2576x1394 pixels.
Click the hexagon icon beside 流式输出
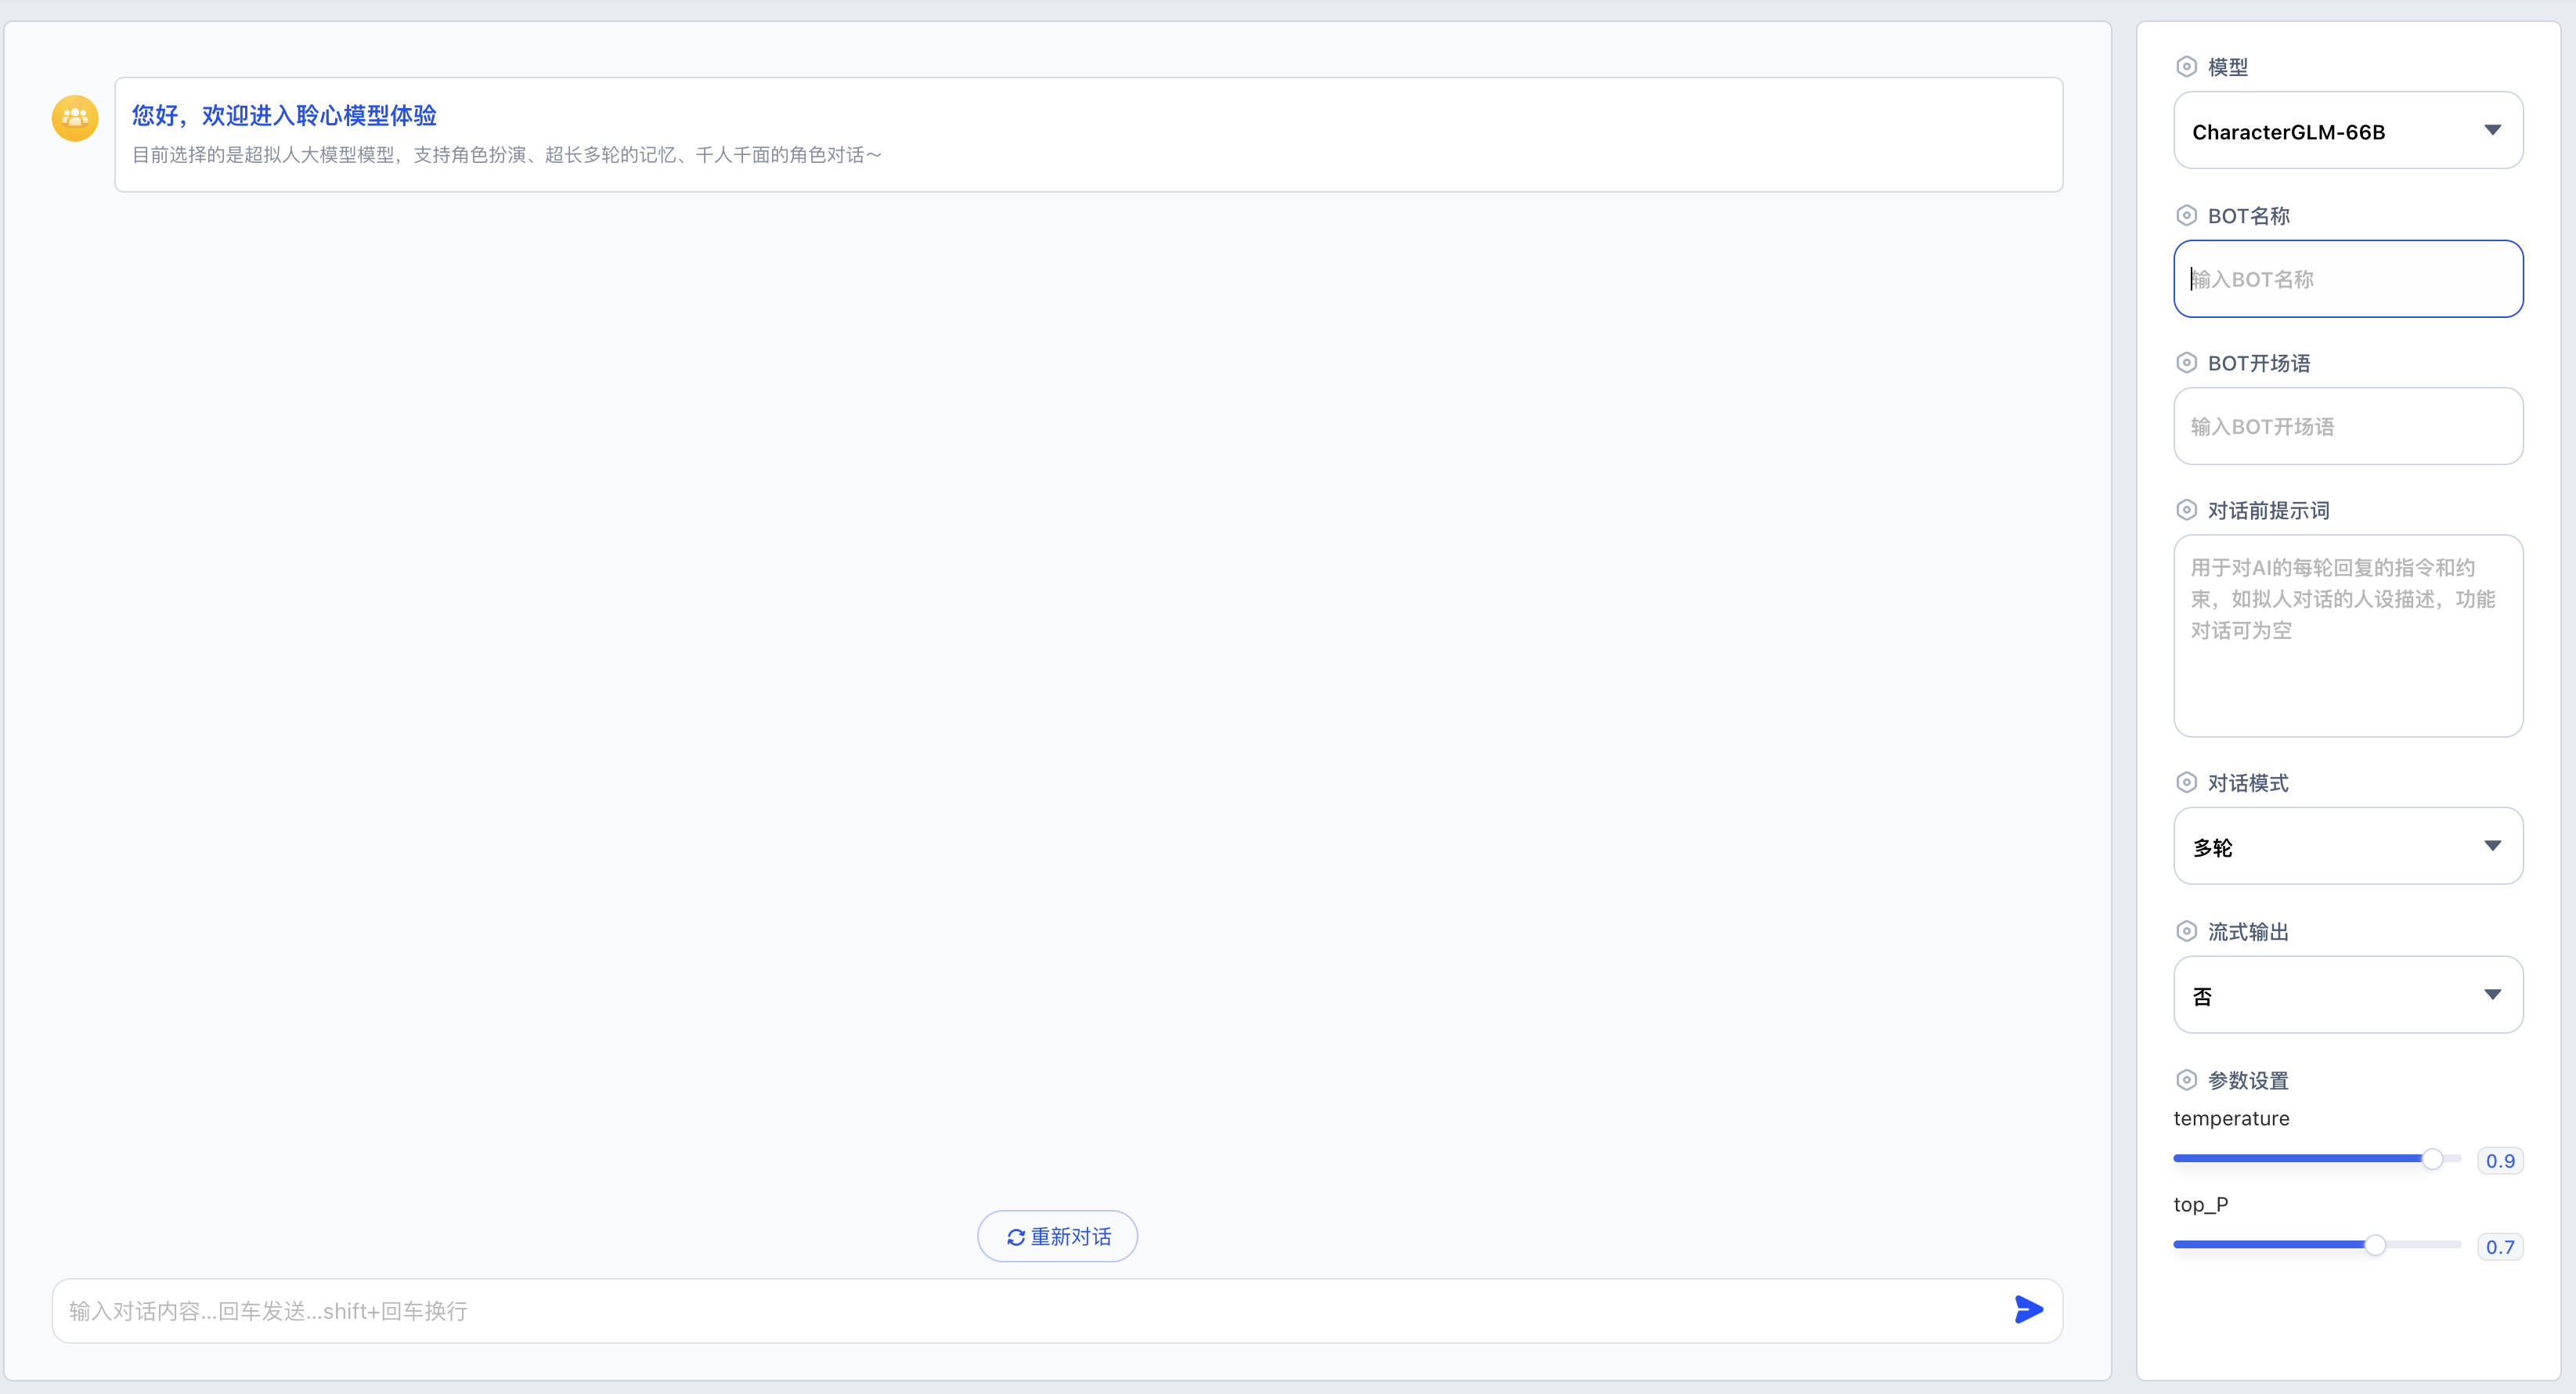(x=2186, y=931)
